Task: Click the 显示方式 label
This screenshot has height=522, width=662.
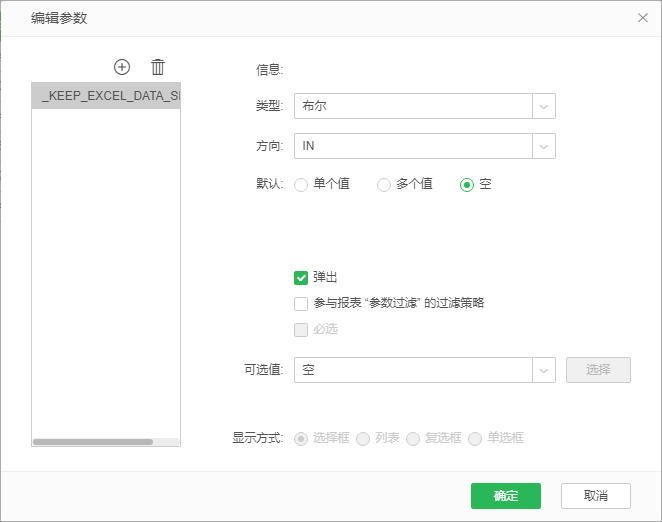Action: click(258, 438)
